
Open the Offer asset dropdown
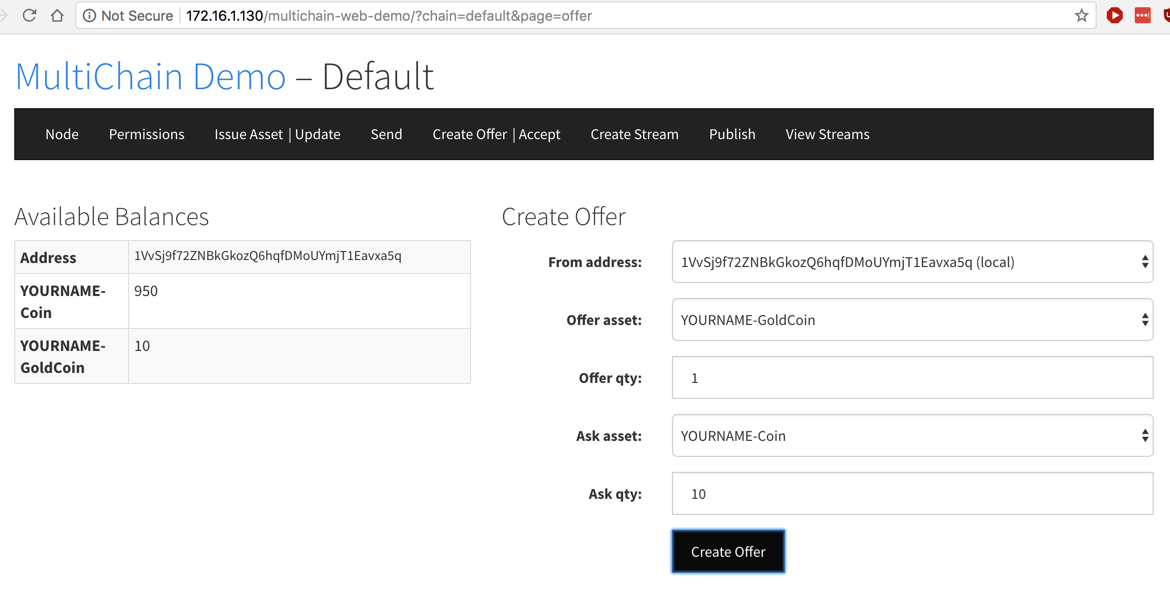click(x=912, y=320)
